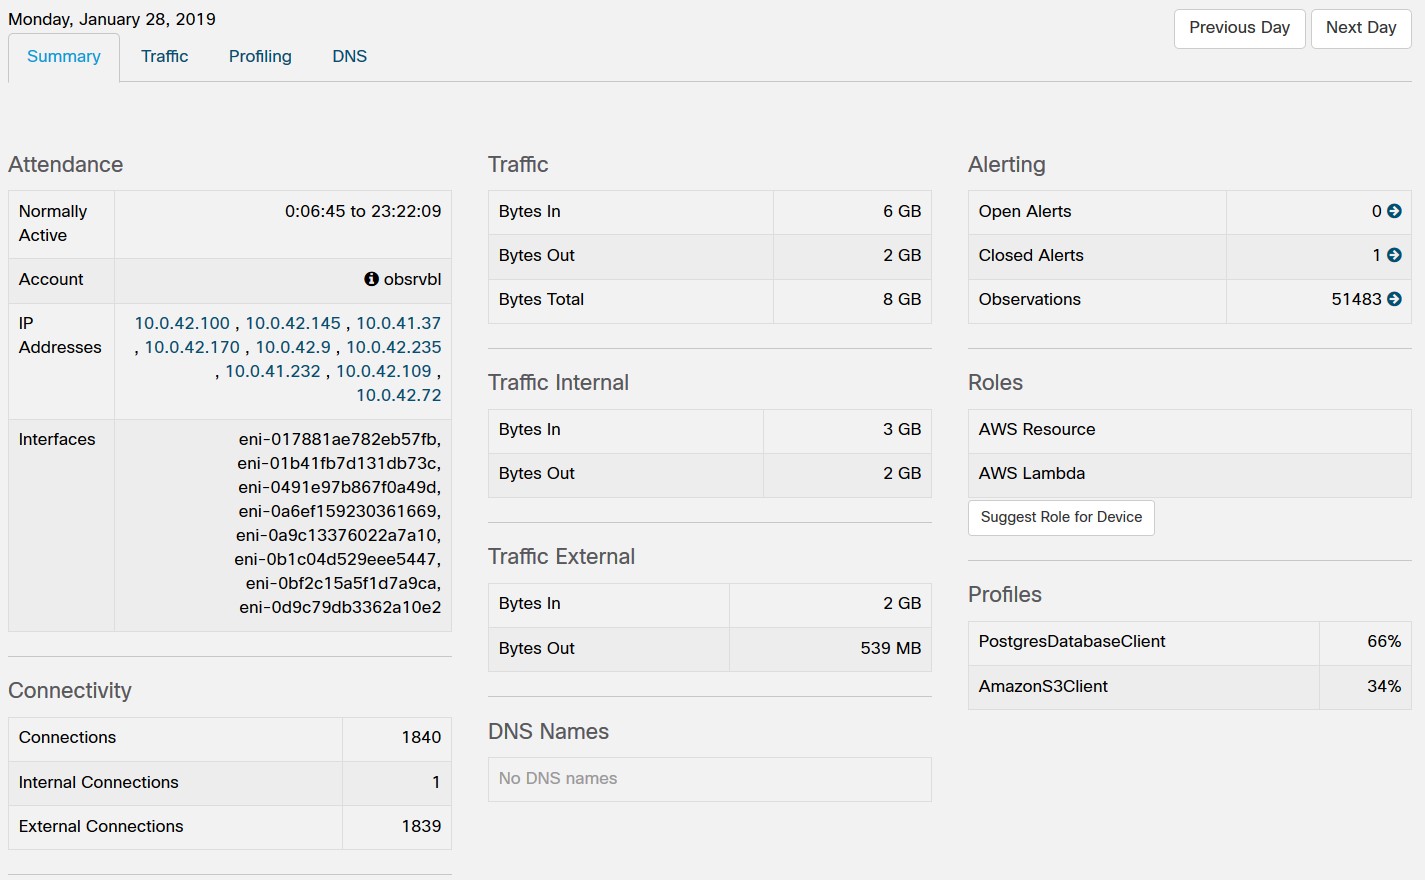Click the arrow icon beside Closed Alerts count
The height and width of the screenshot is (880, 1425).
click(x=1394, y=255)
